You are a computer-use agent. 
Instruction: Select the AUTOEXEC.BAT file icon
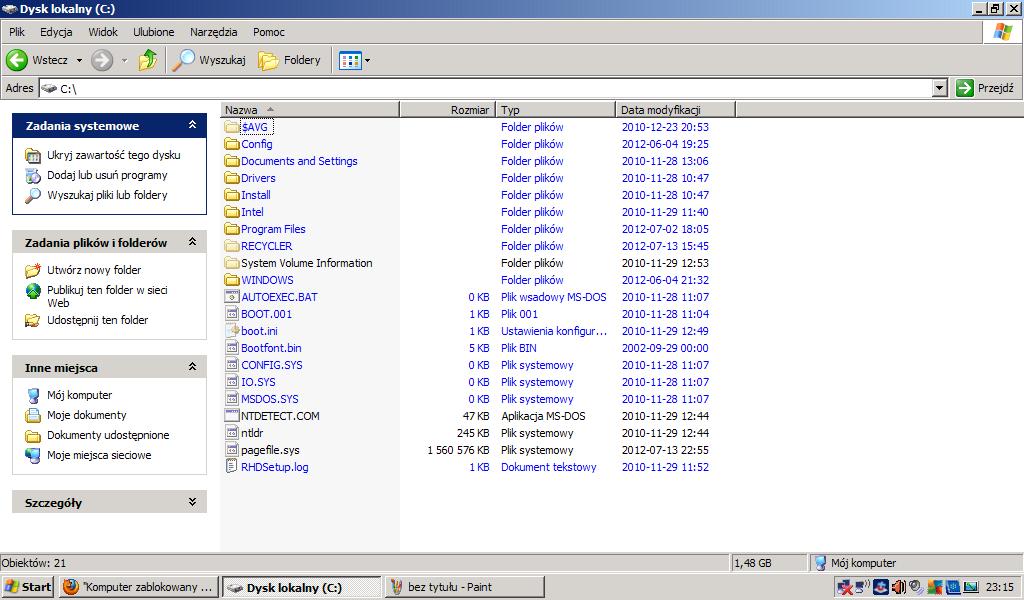(232, 296)
